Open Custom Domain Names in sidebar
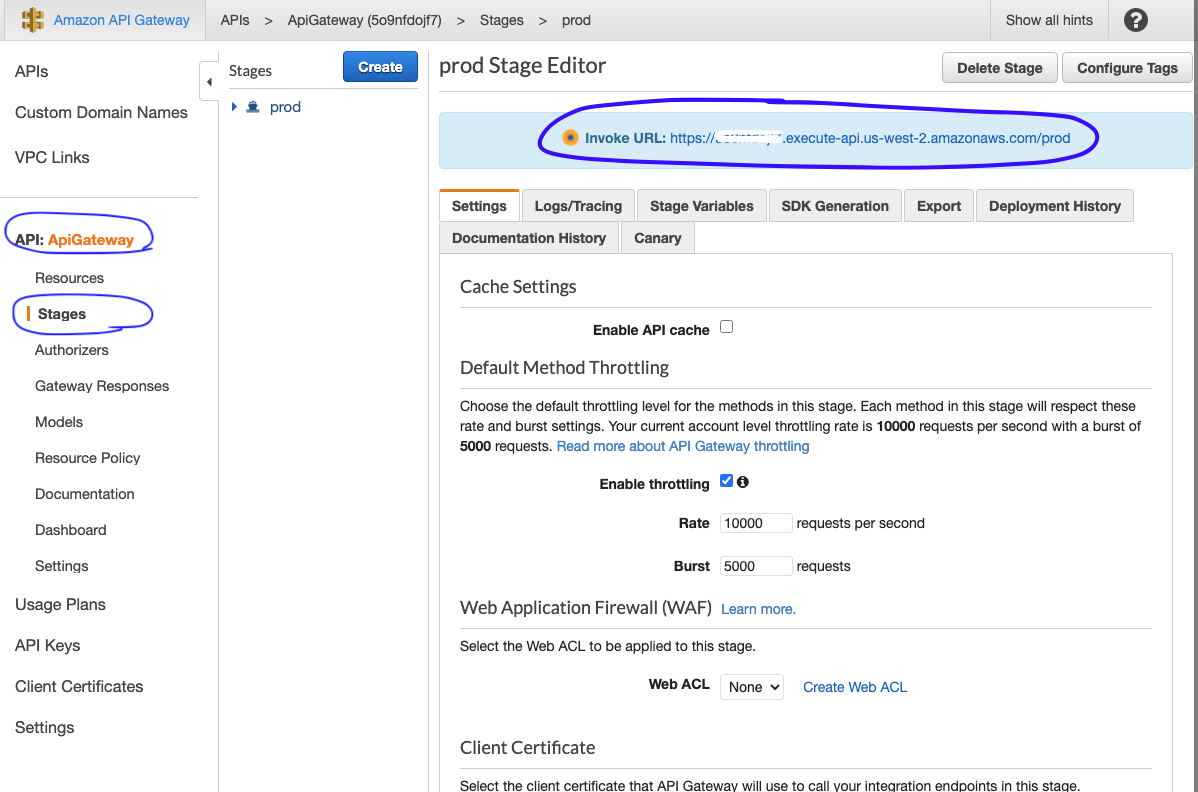 (101, 113)
